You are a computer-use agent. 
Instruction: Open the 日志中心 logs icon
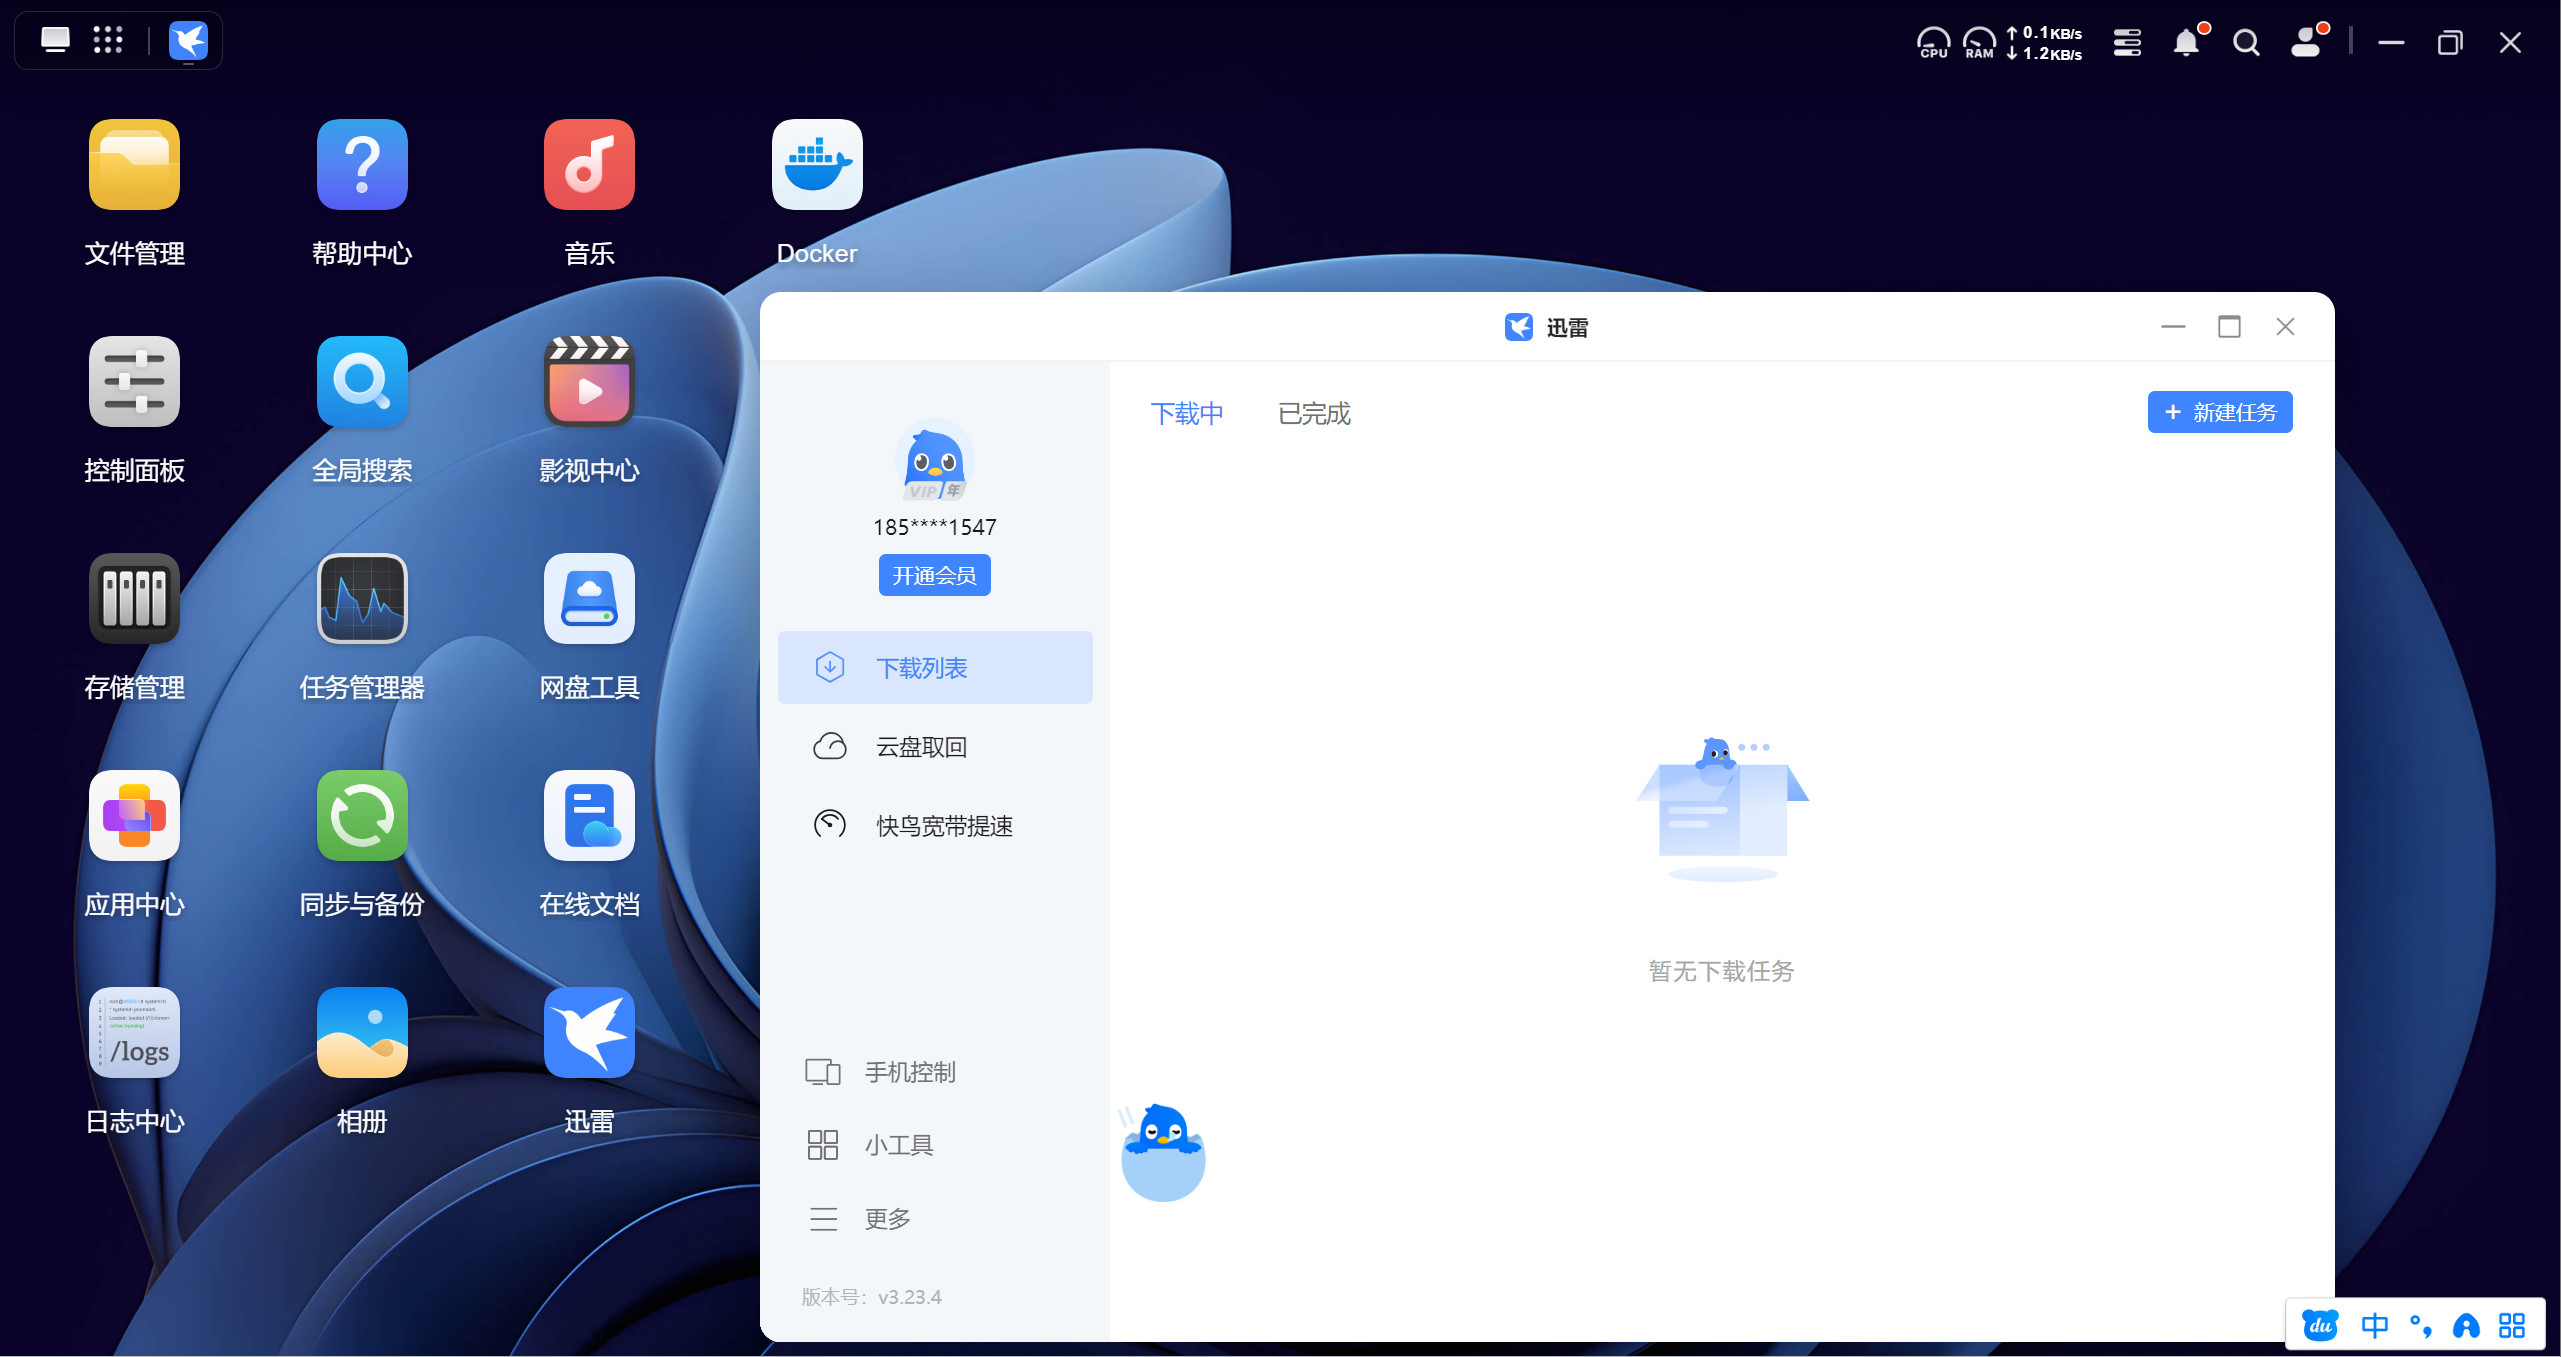coord(134,1033)
